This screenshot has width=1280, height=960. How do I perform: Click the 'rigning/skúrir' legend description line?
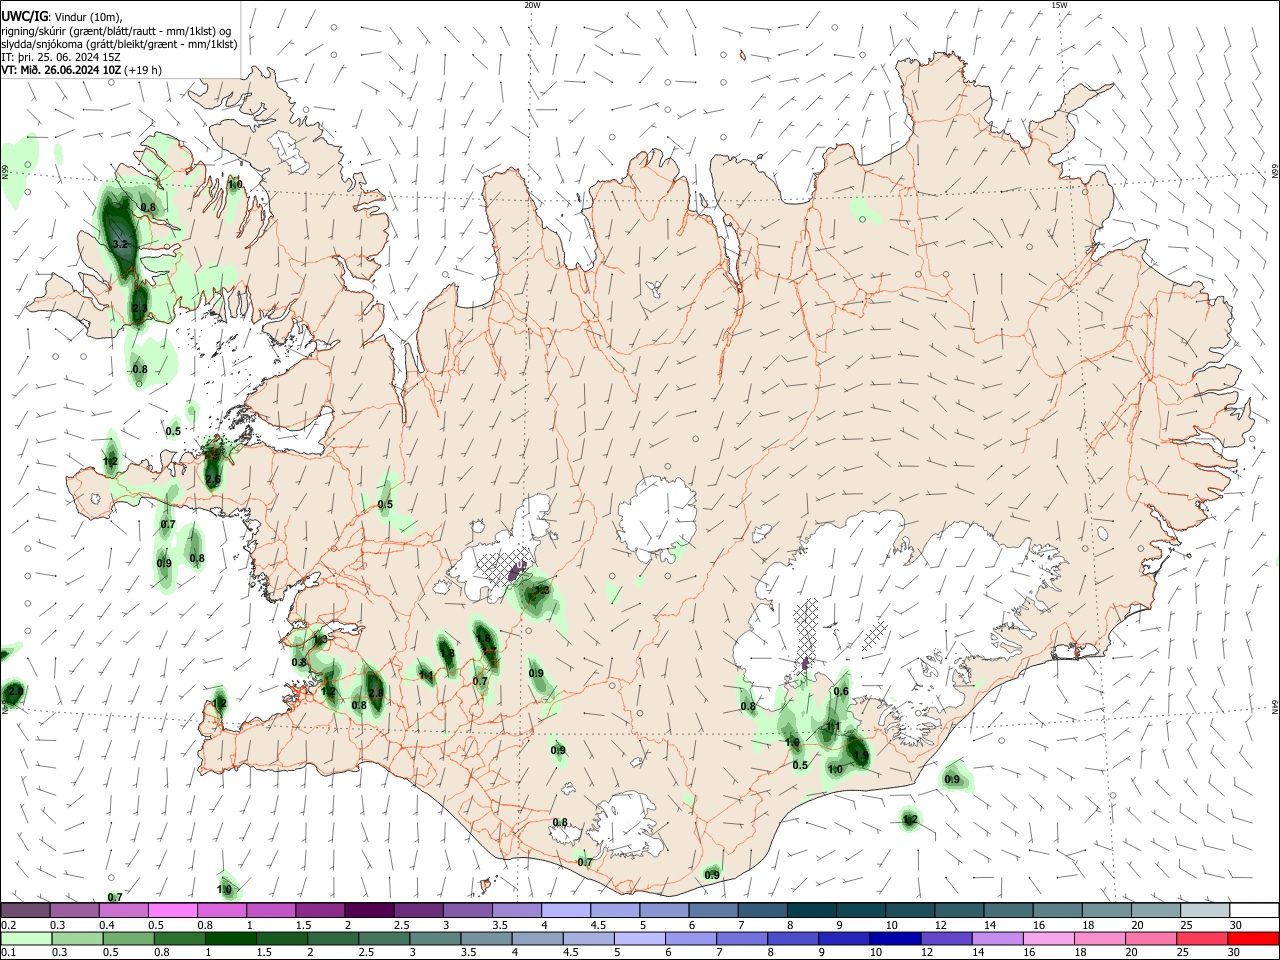(116, 31)
